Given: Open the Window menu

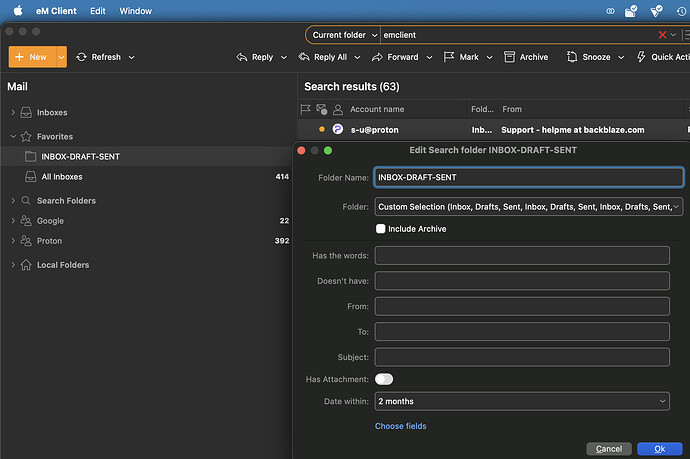Looking at the screenshot, I should [x=136, y=10].
